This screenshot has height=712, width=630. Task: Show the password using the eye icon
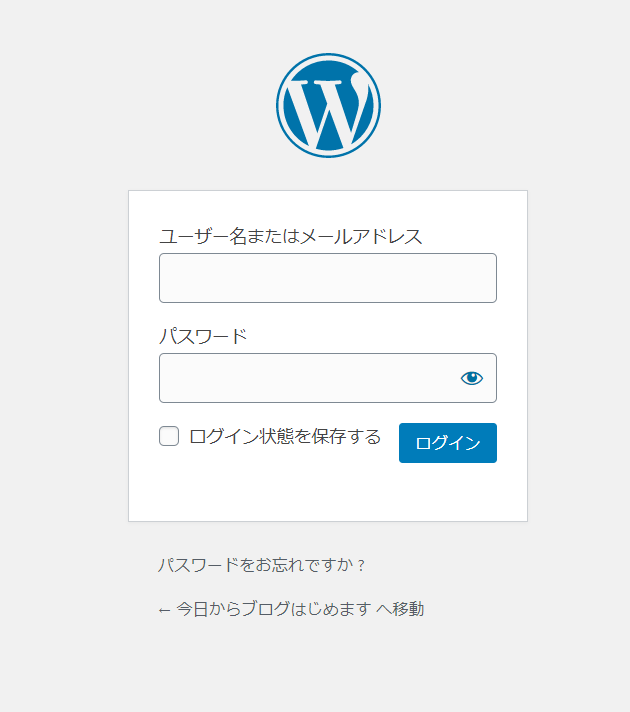(x=471, y=378)
